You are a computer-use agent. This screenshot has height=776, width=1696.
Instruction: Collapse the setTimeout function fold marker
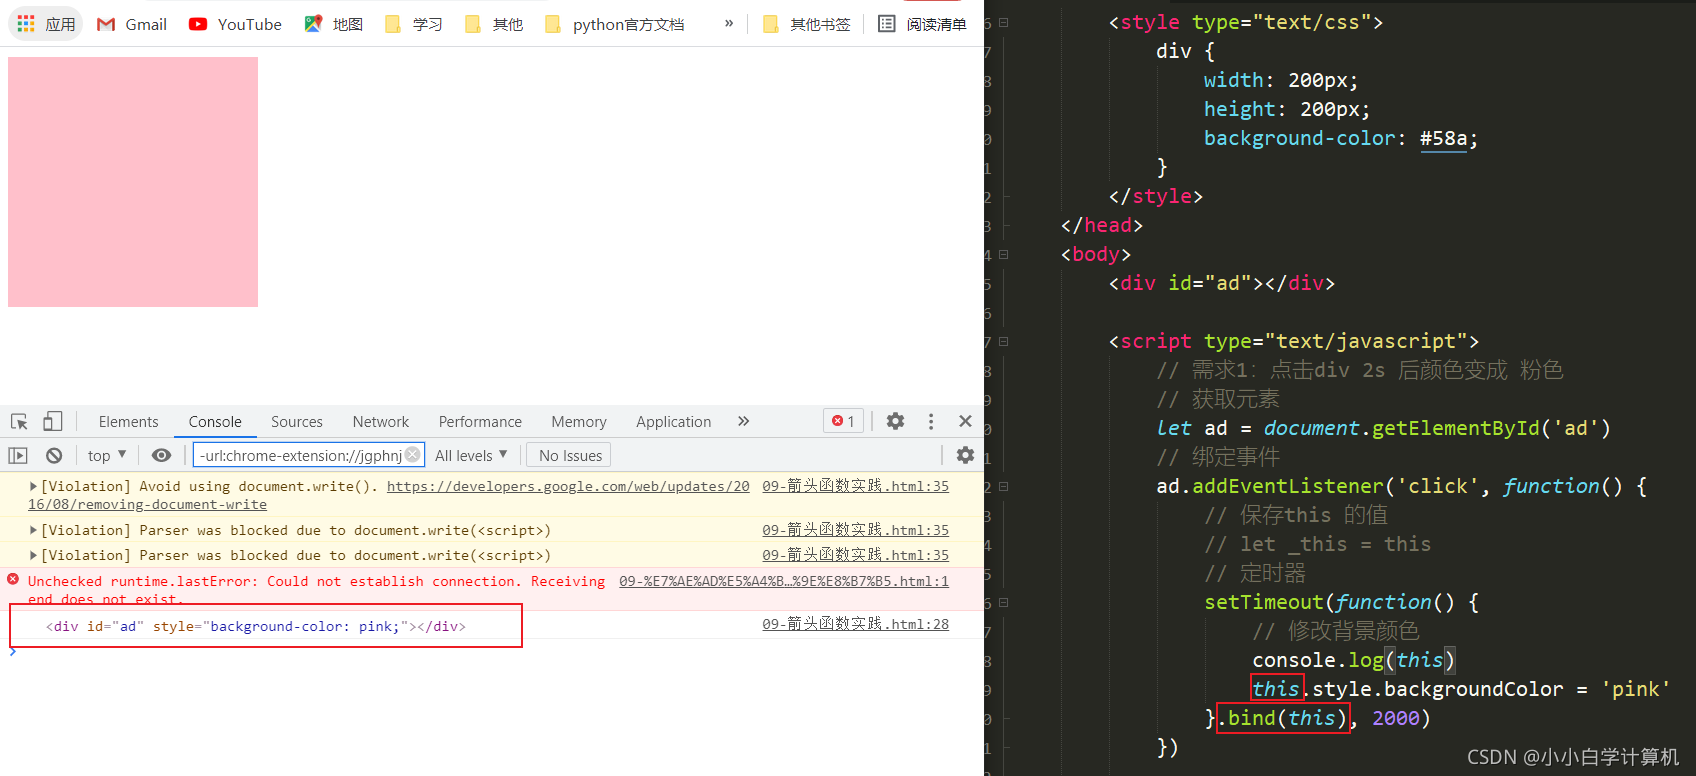click(1003, 602)
